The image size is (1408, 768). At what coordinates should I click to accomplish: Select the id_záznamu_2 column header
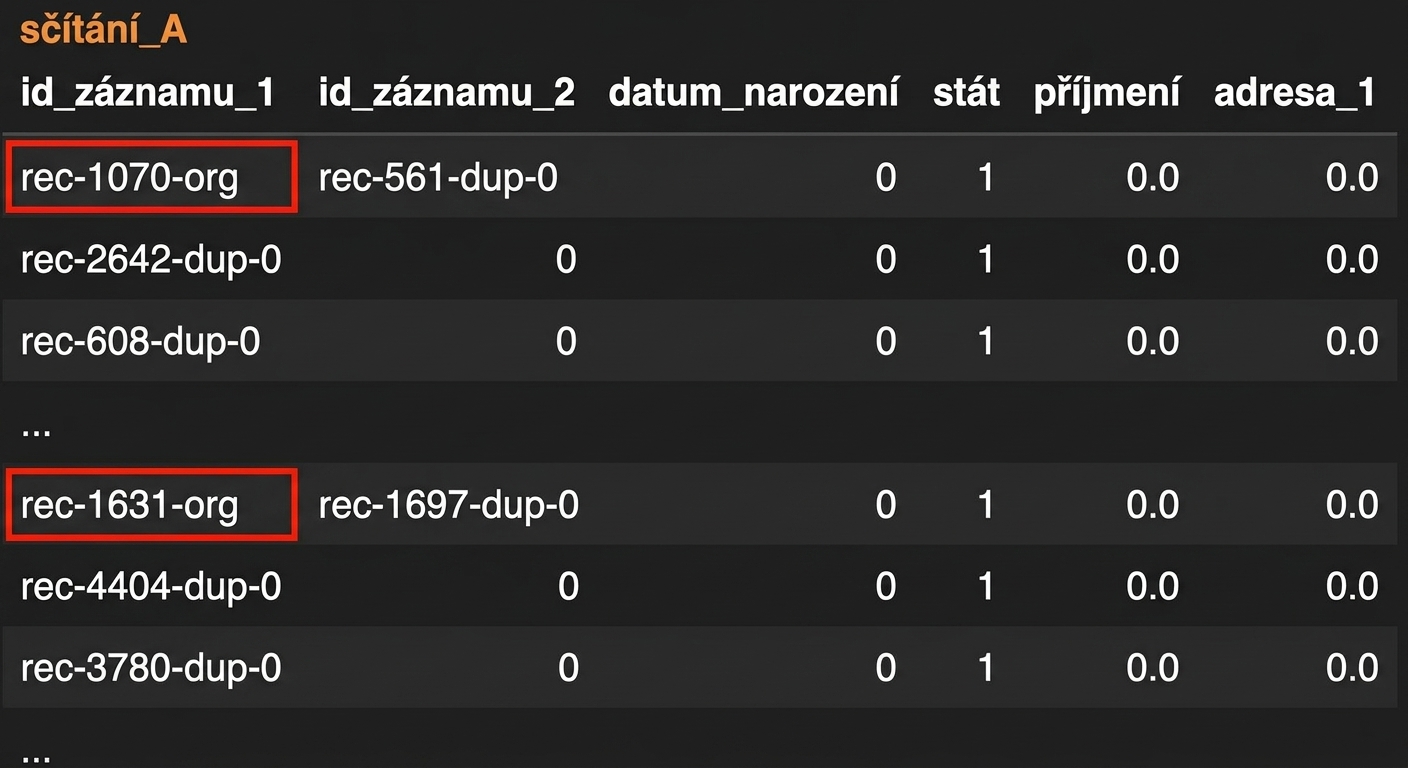447,93
